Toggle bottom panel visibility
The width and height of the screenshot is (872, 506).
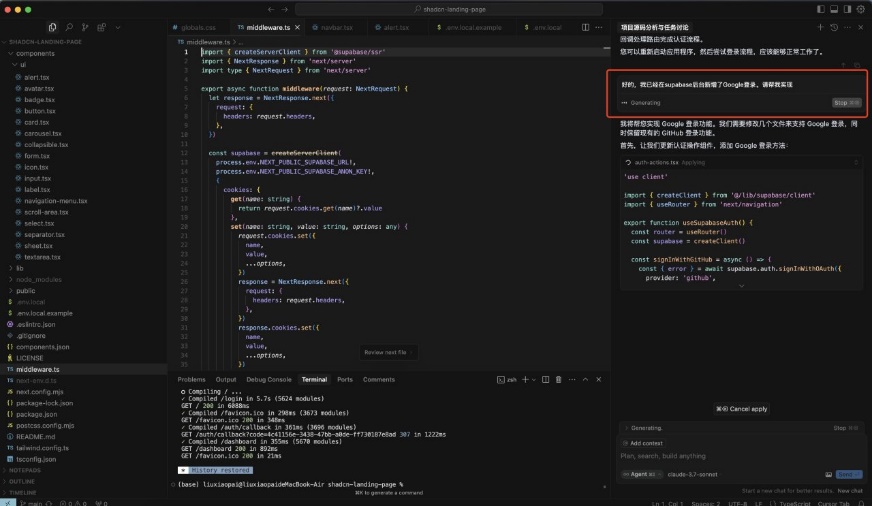point(832,9)
